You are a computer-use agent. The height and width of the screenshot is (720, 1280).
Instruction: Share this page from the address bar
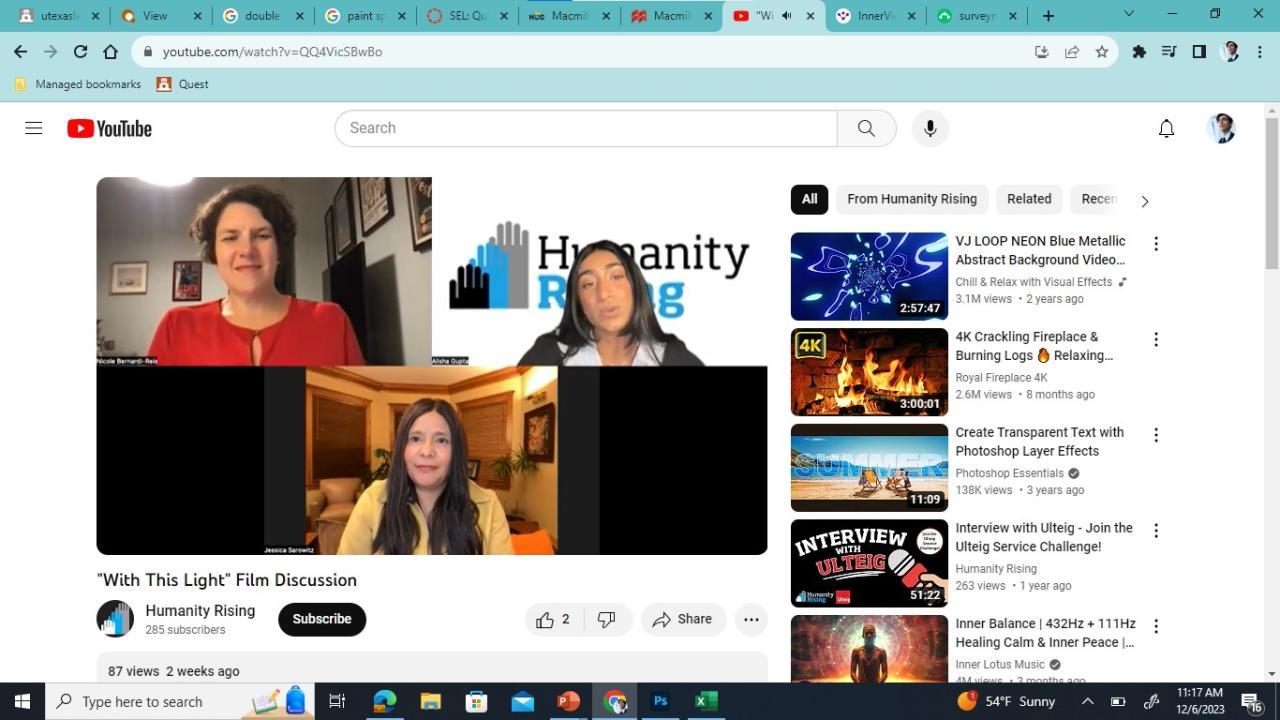pos(1072,52)
